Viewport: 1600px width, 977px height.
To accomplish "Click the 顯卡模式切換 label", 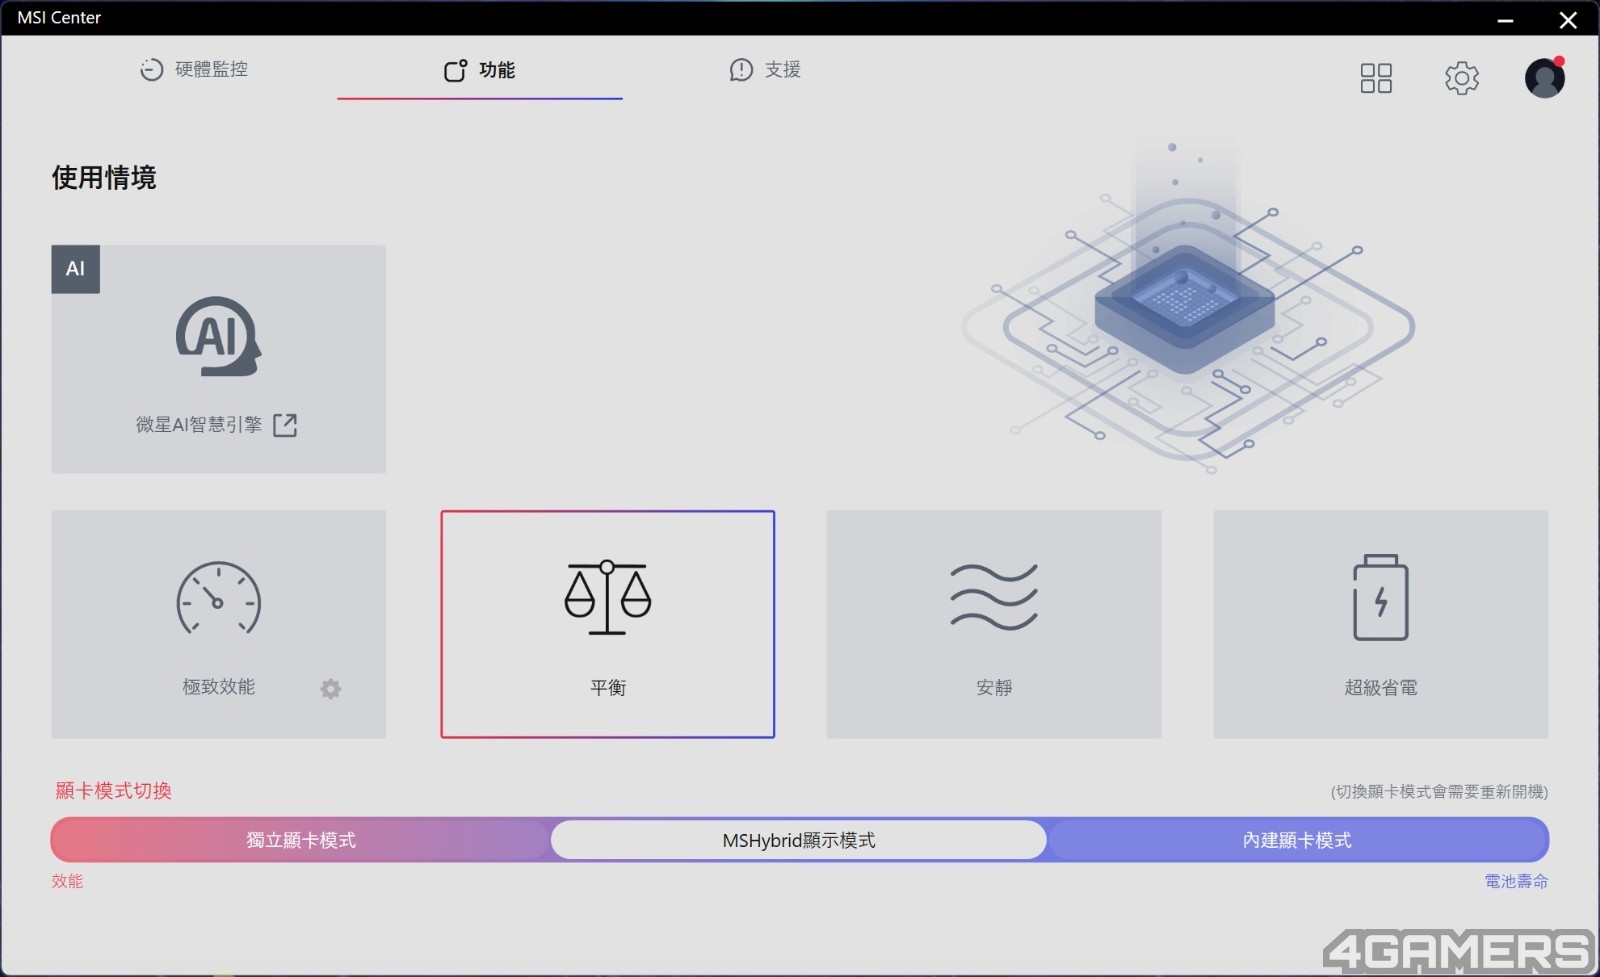I will 113,791.
